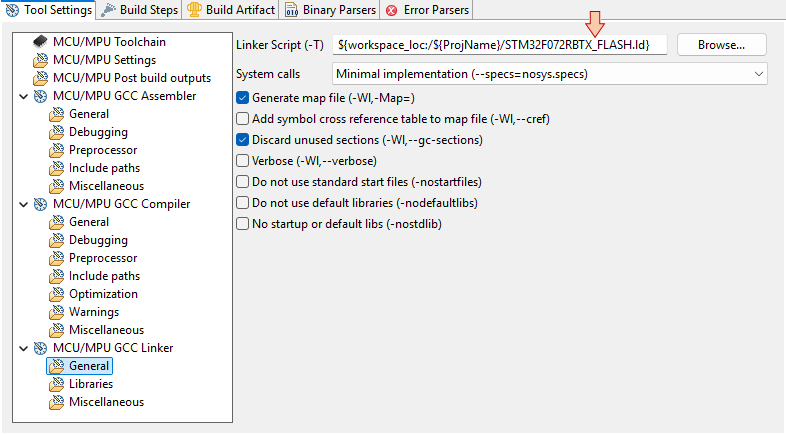The height and width of the screenshot is (435, 786).
Task: Click the MCU/MPU GCC Assembler tool icon
Action: point(40,96)
